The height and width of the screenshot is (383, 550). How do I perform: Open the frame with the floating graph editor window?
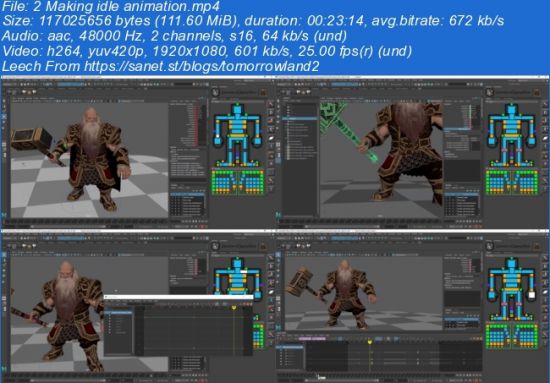click(138, 307)
